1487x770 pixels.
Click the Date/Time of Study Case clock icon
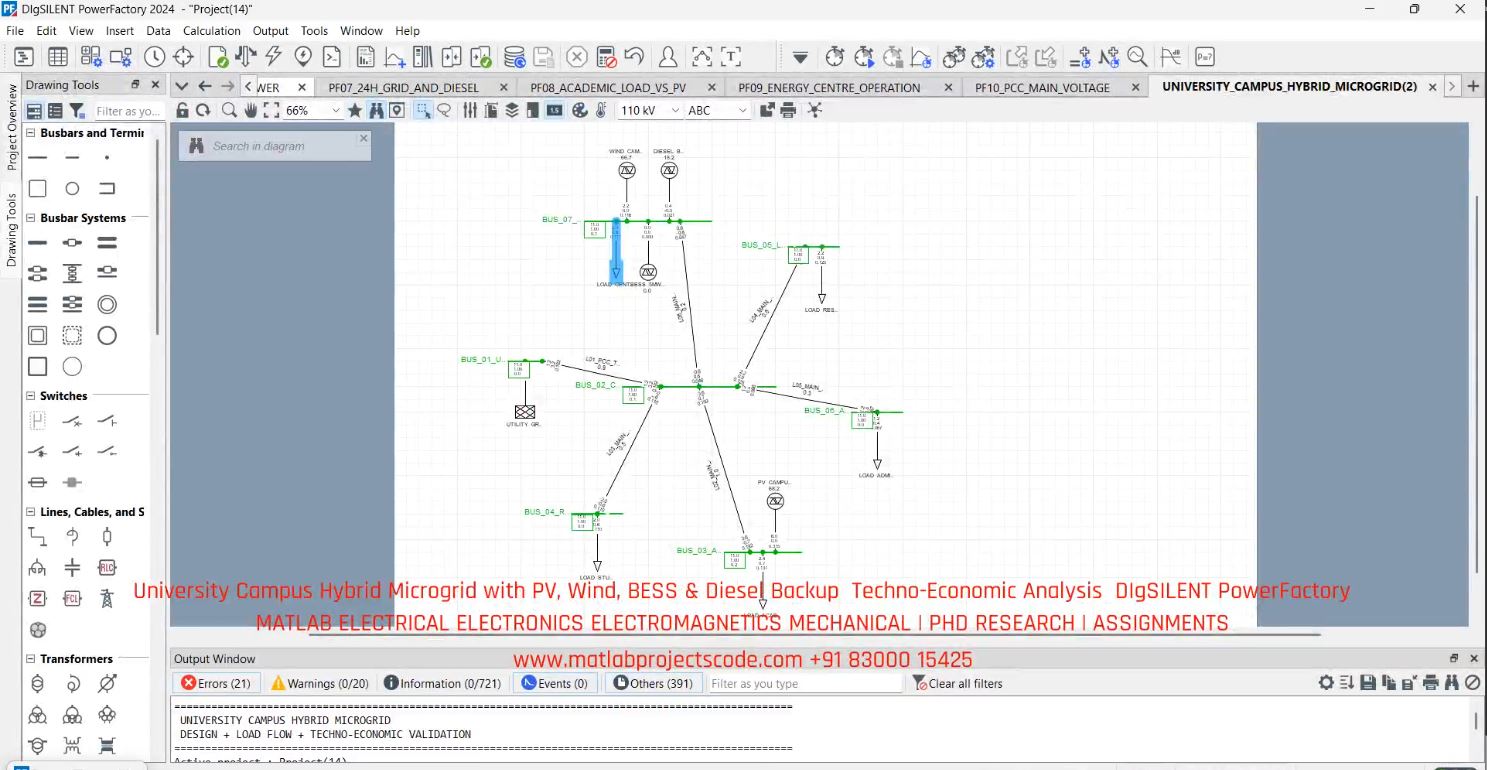154,57
